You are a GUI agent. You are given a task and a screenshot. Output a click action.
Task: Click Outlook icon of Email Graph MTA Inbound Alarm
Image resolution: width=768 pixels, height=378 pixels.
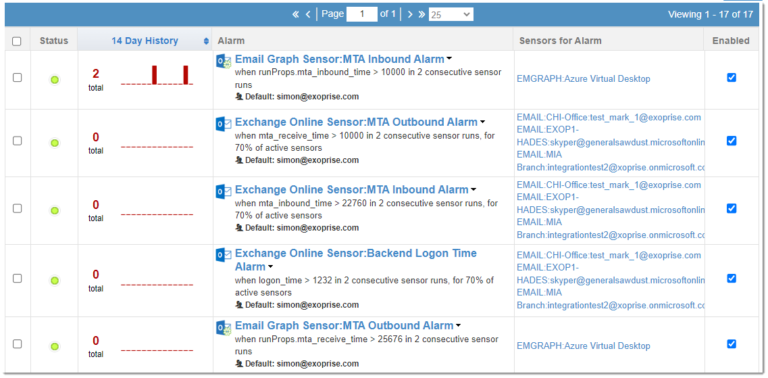(224, 61)
